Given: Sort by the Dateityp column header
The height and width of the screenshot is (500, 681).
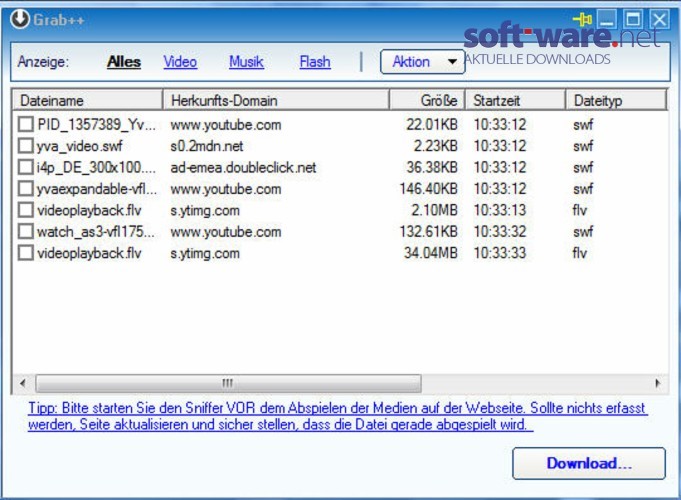Looking at the screenshot, I should (616, 100).
